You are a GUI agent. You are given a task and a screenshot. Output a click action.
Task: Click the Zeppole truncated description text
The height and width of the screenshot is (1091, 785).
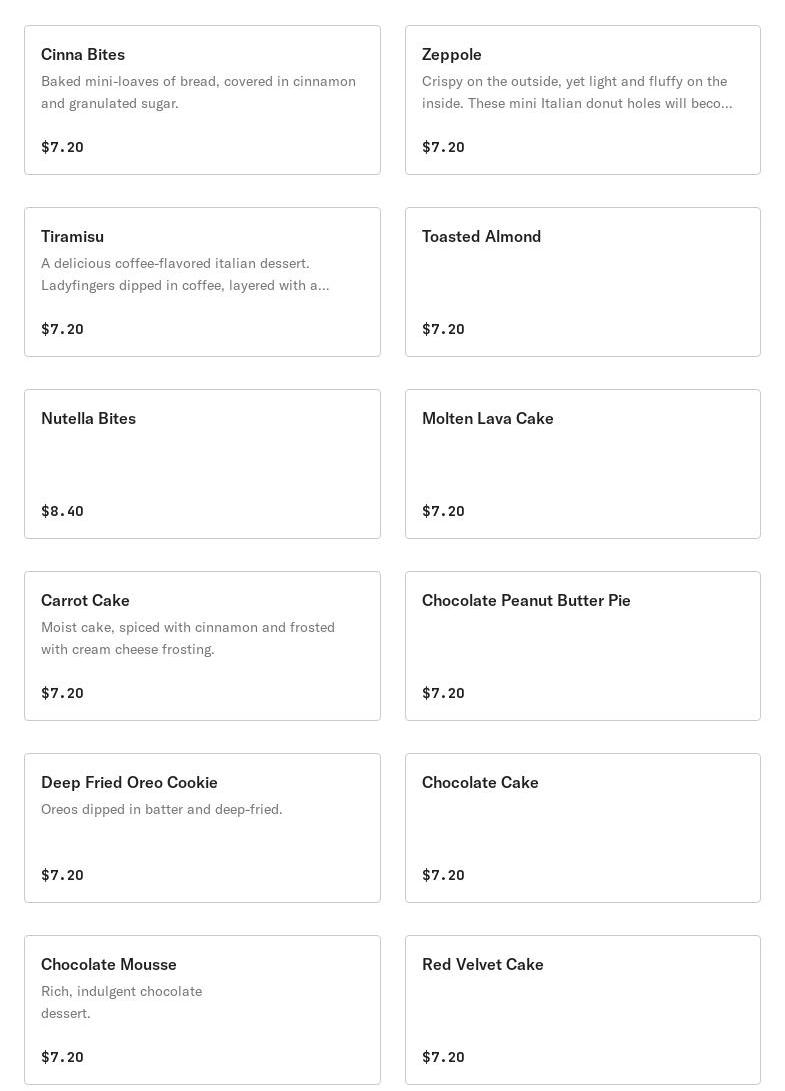click(x=576, y=92)
